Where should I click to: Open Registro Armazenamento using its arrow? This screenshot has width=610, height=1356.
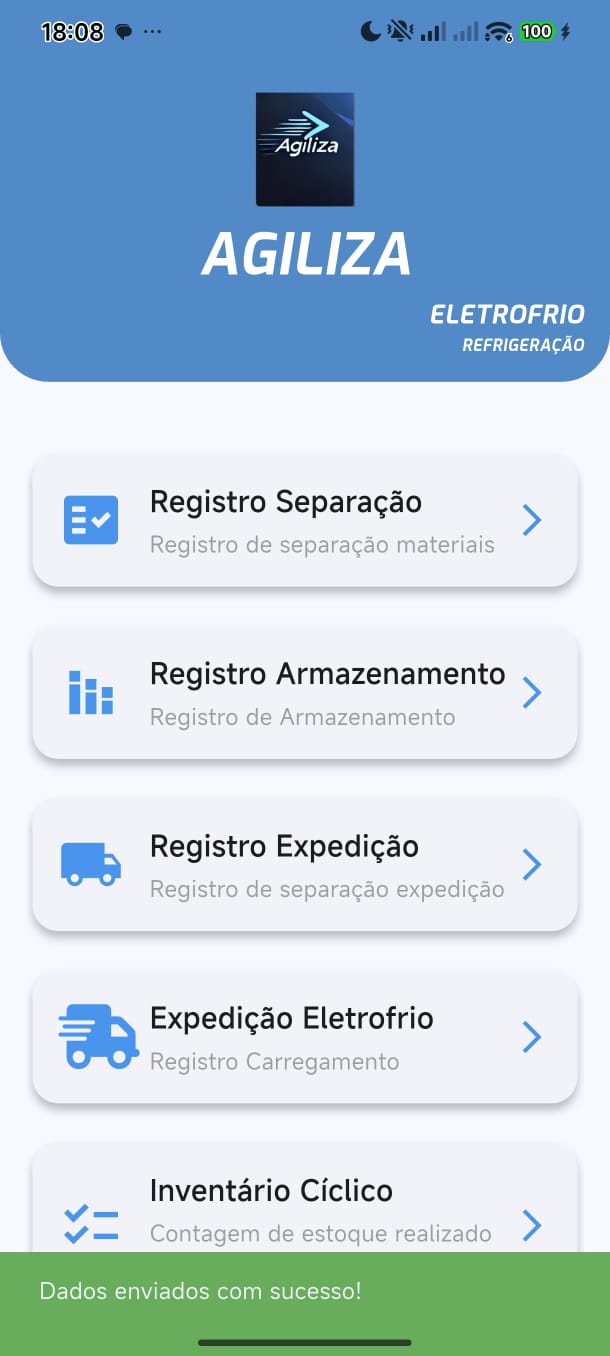[531, 692]
